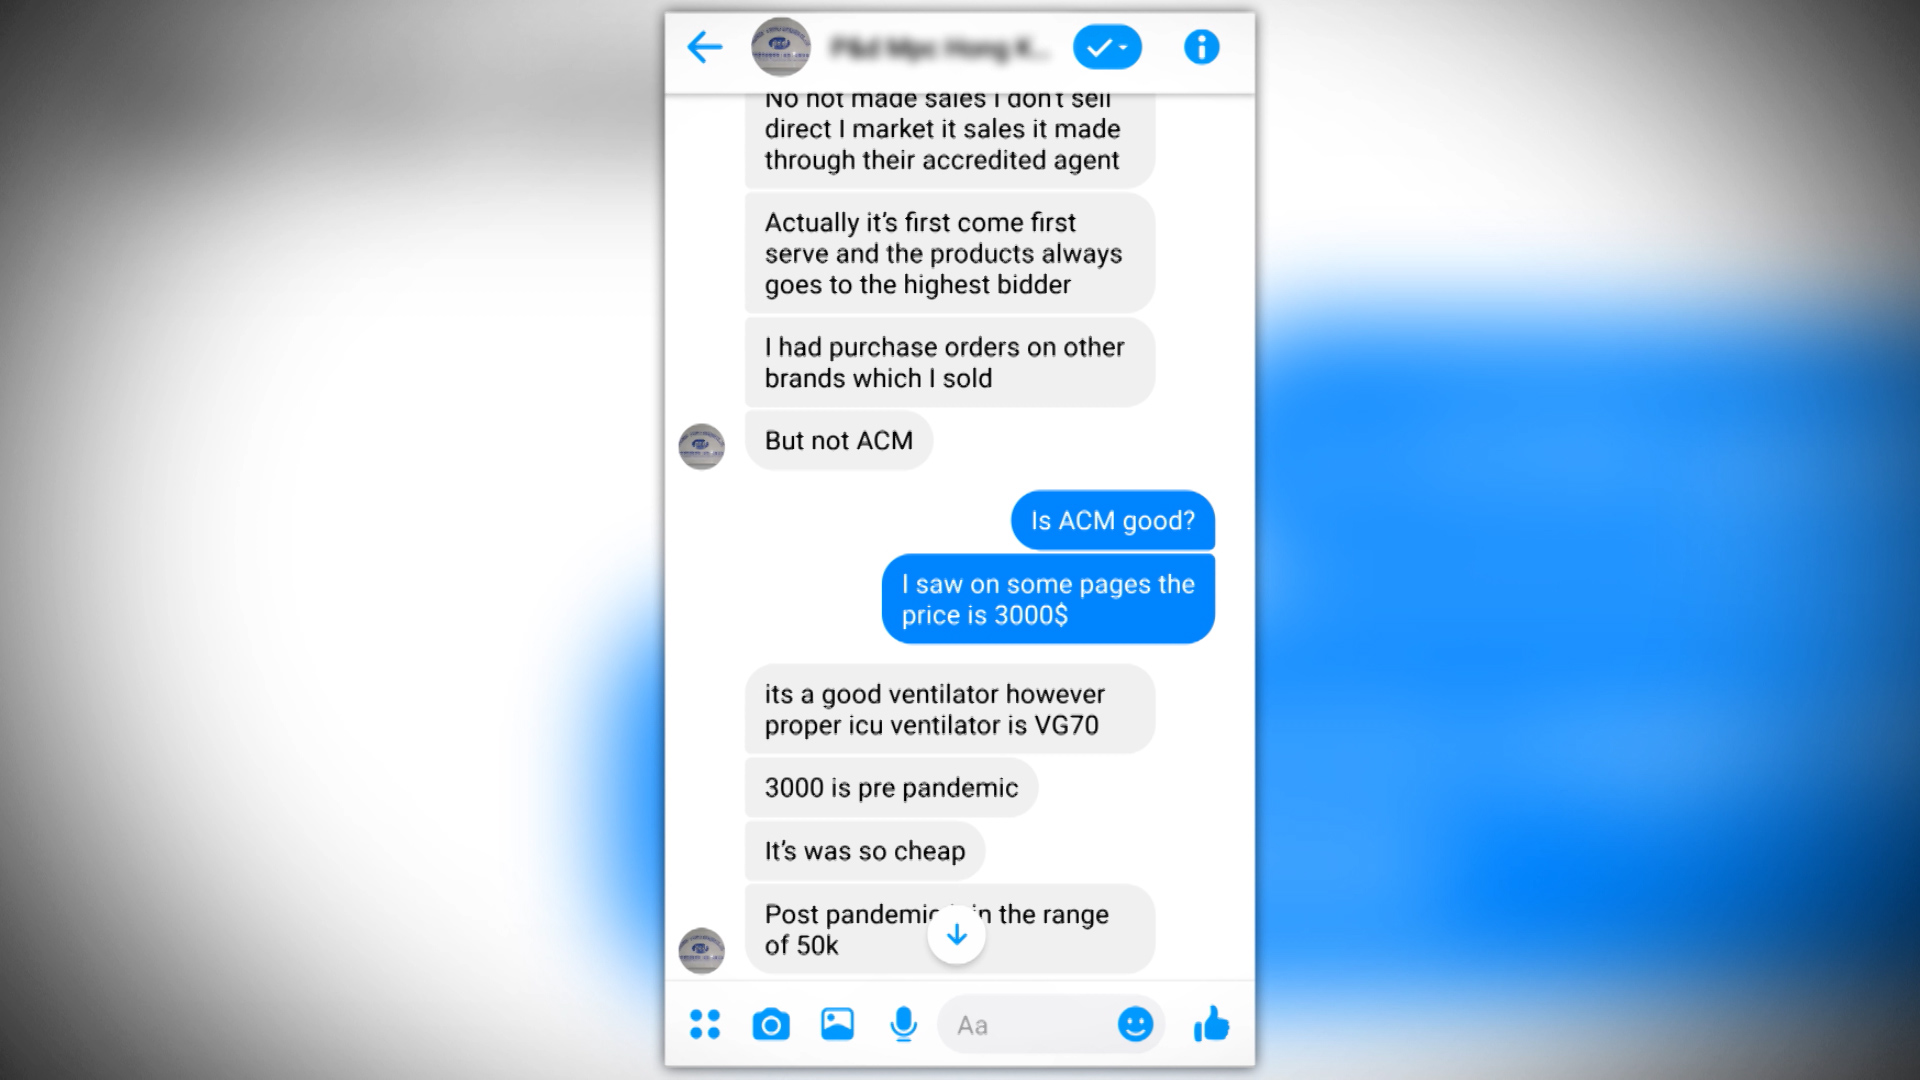Open the four-dot apps menu icon
The image size is (1920, 1080).
(705, 1024)
